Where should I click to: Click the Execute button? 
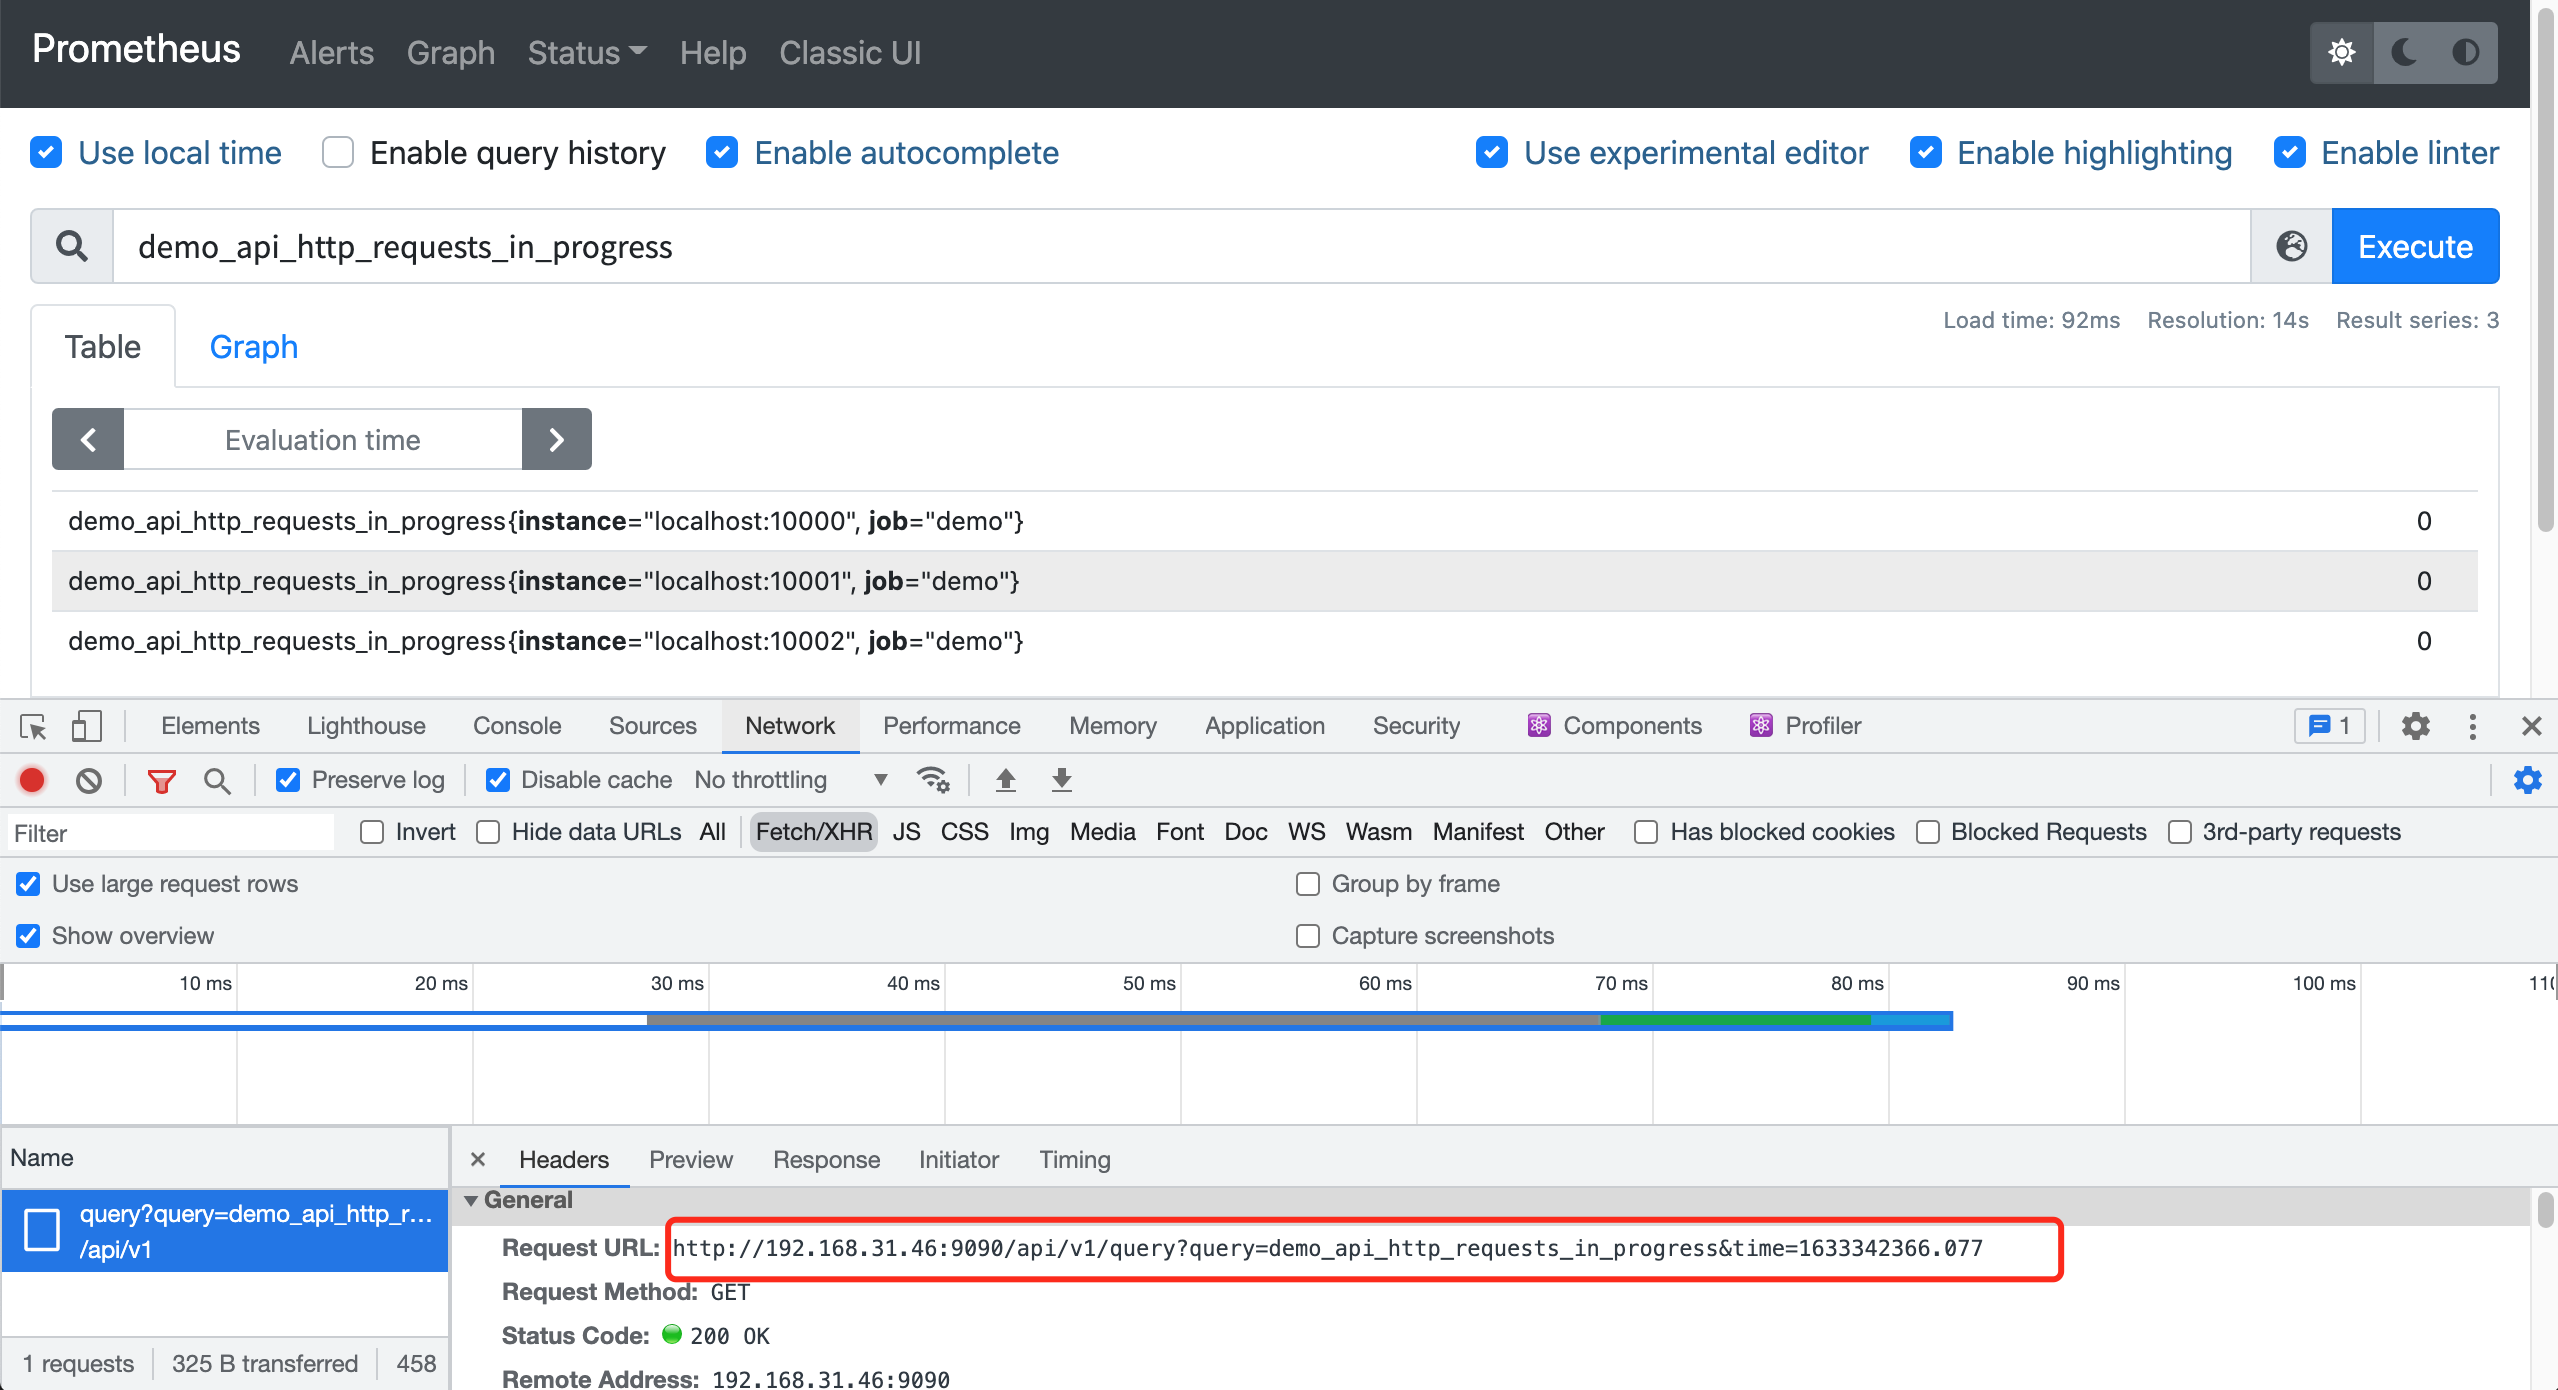click(x=2415, y=246)
